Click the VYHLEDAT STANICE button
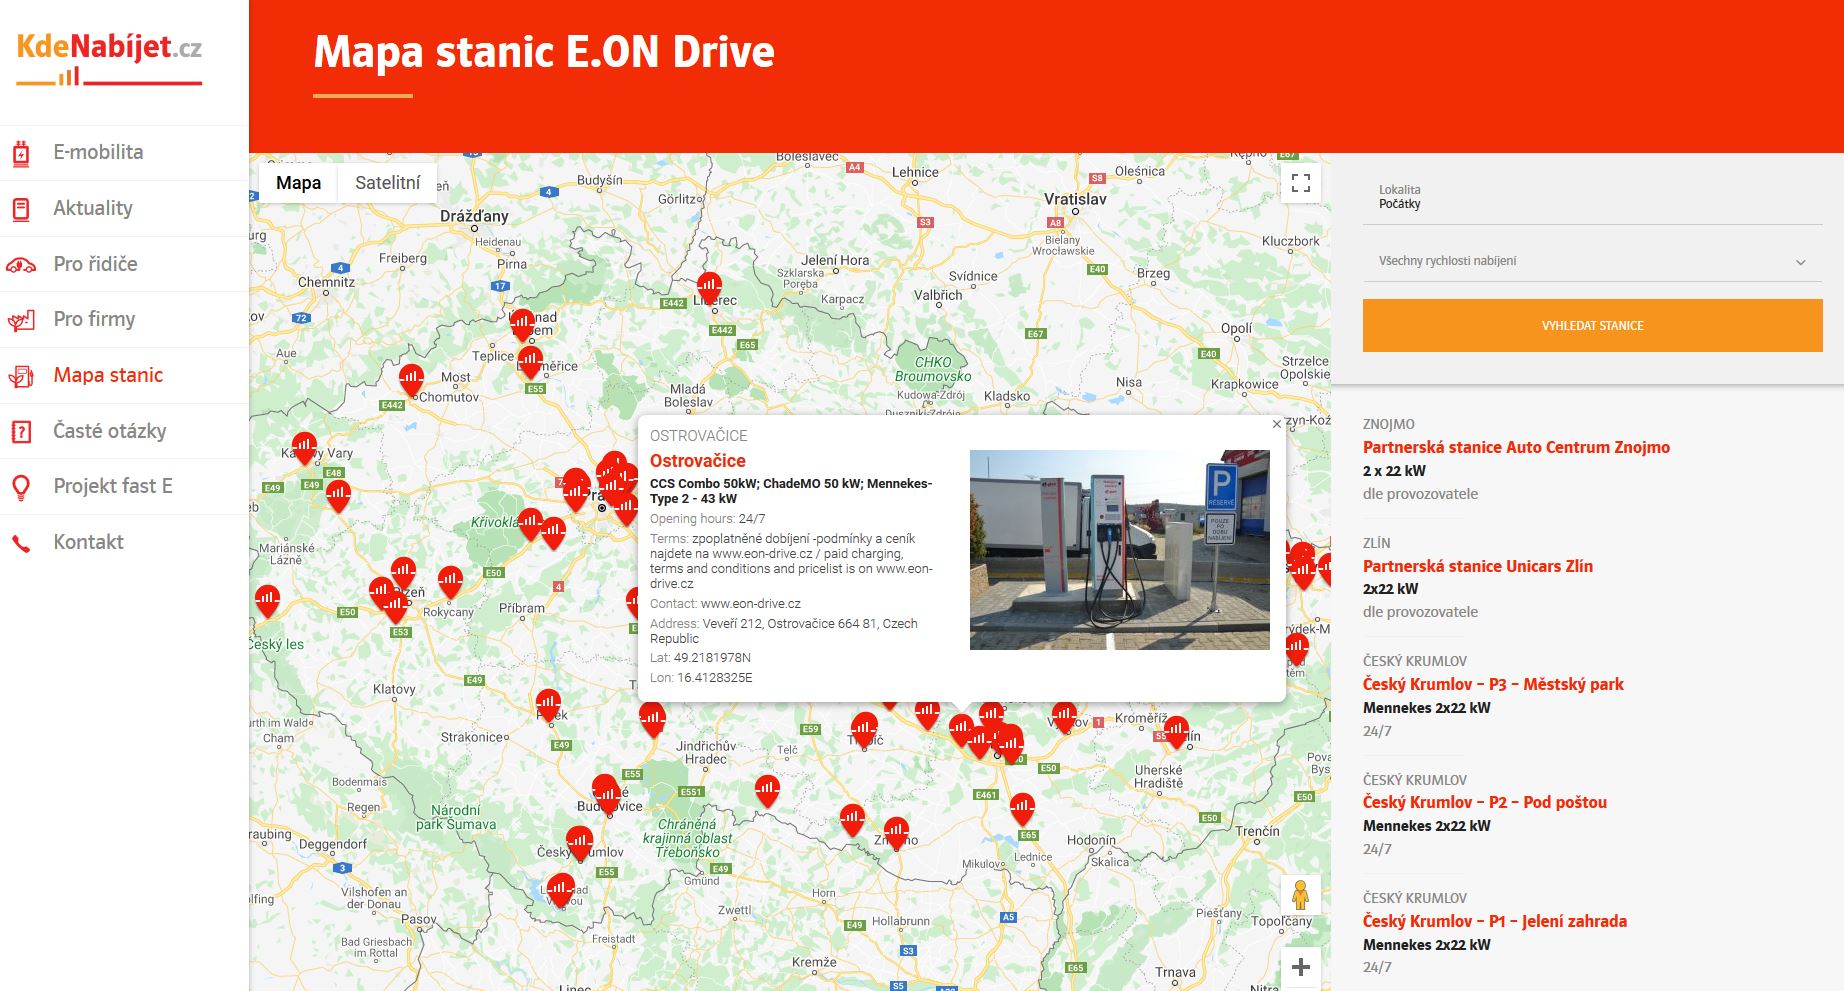This screenshot has height=991, width=1844. pyautogui.click(x=1592, y=325)
